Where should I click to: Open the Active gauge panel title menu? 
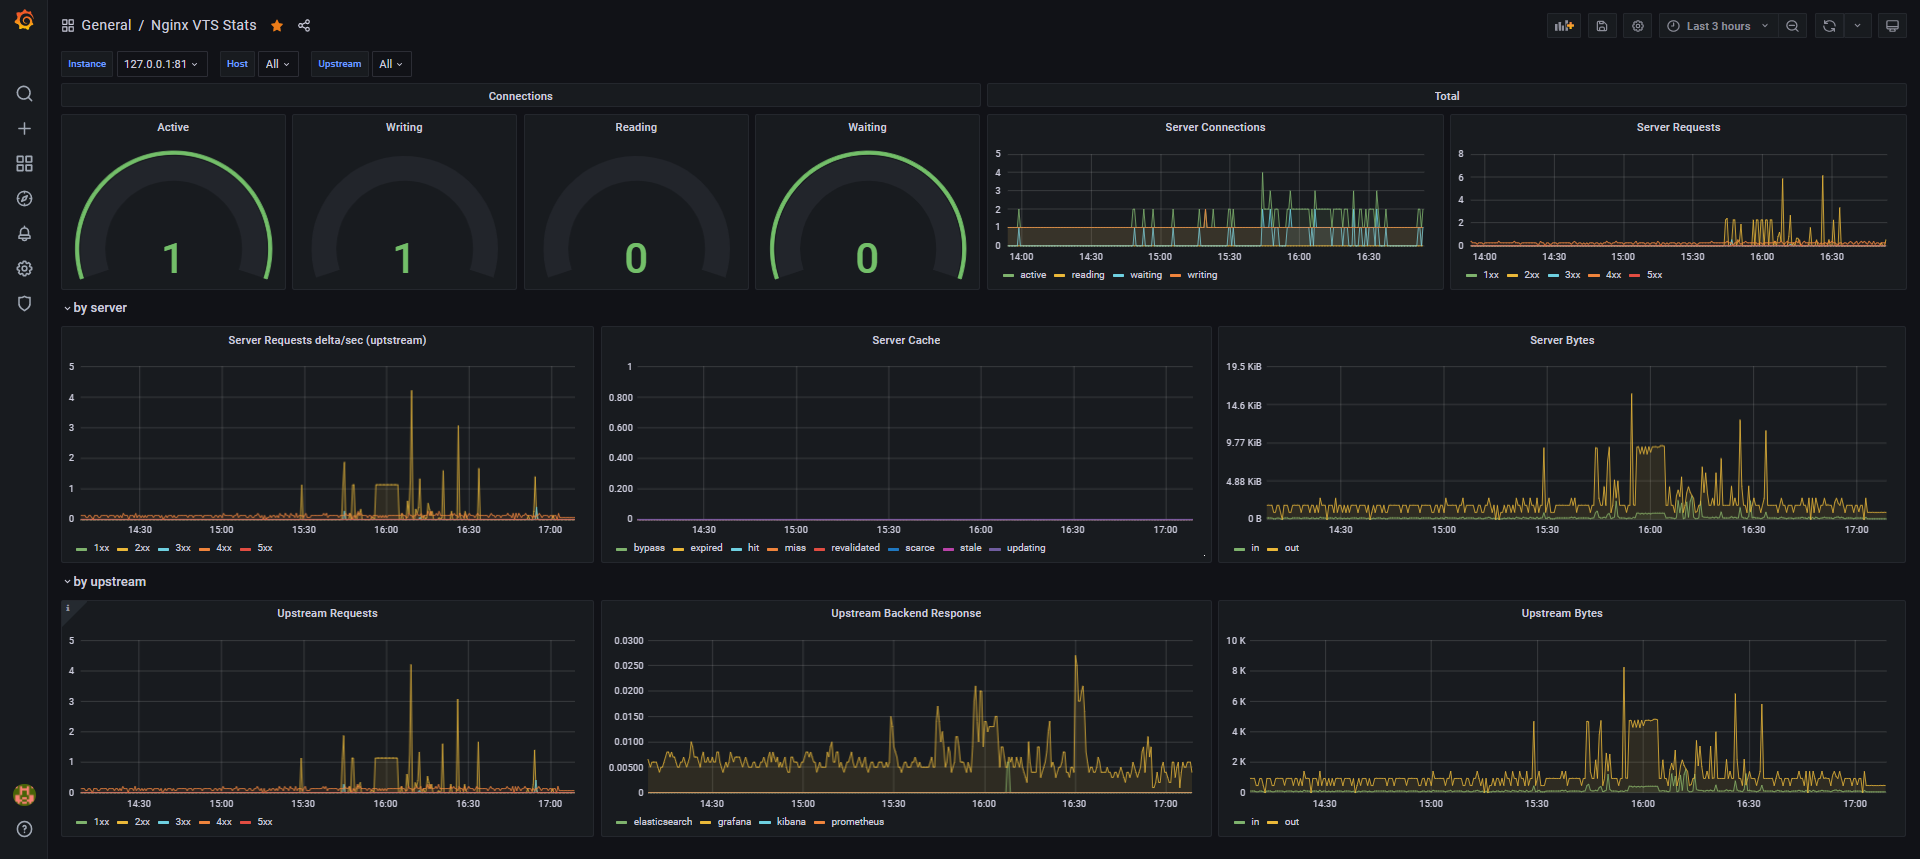pos(173,127)
